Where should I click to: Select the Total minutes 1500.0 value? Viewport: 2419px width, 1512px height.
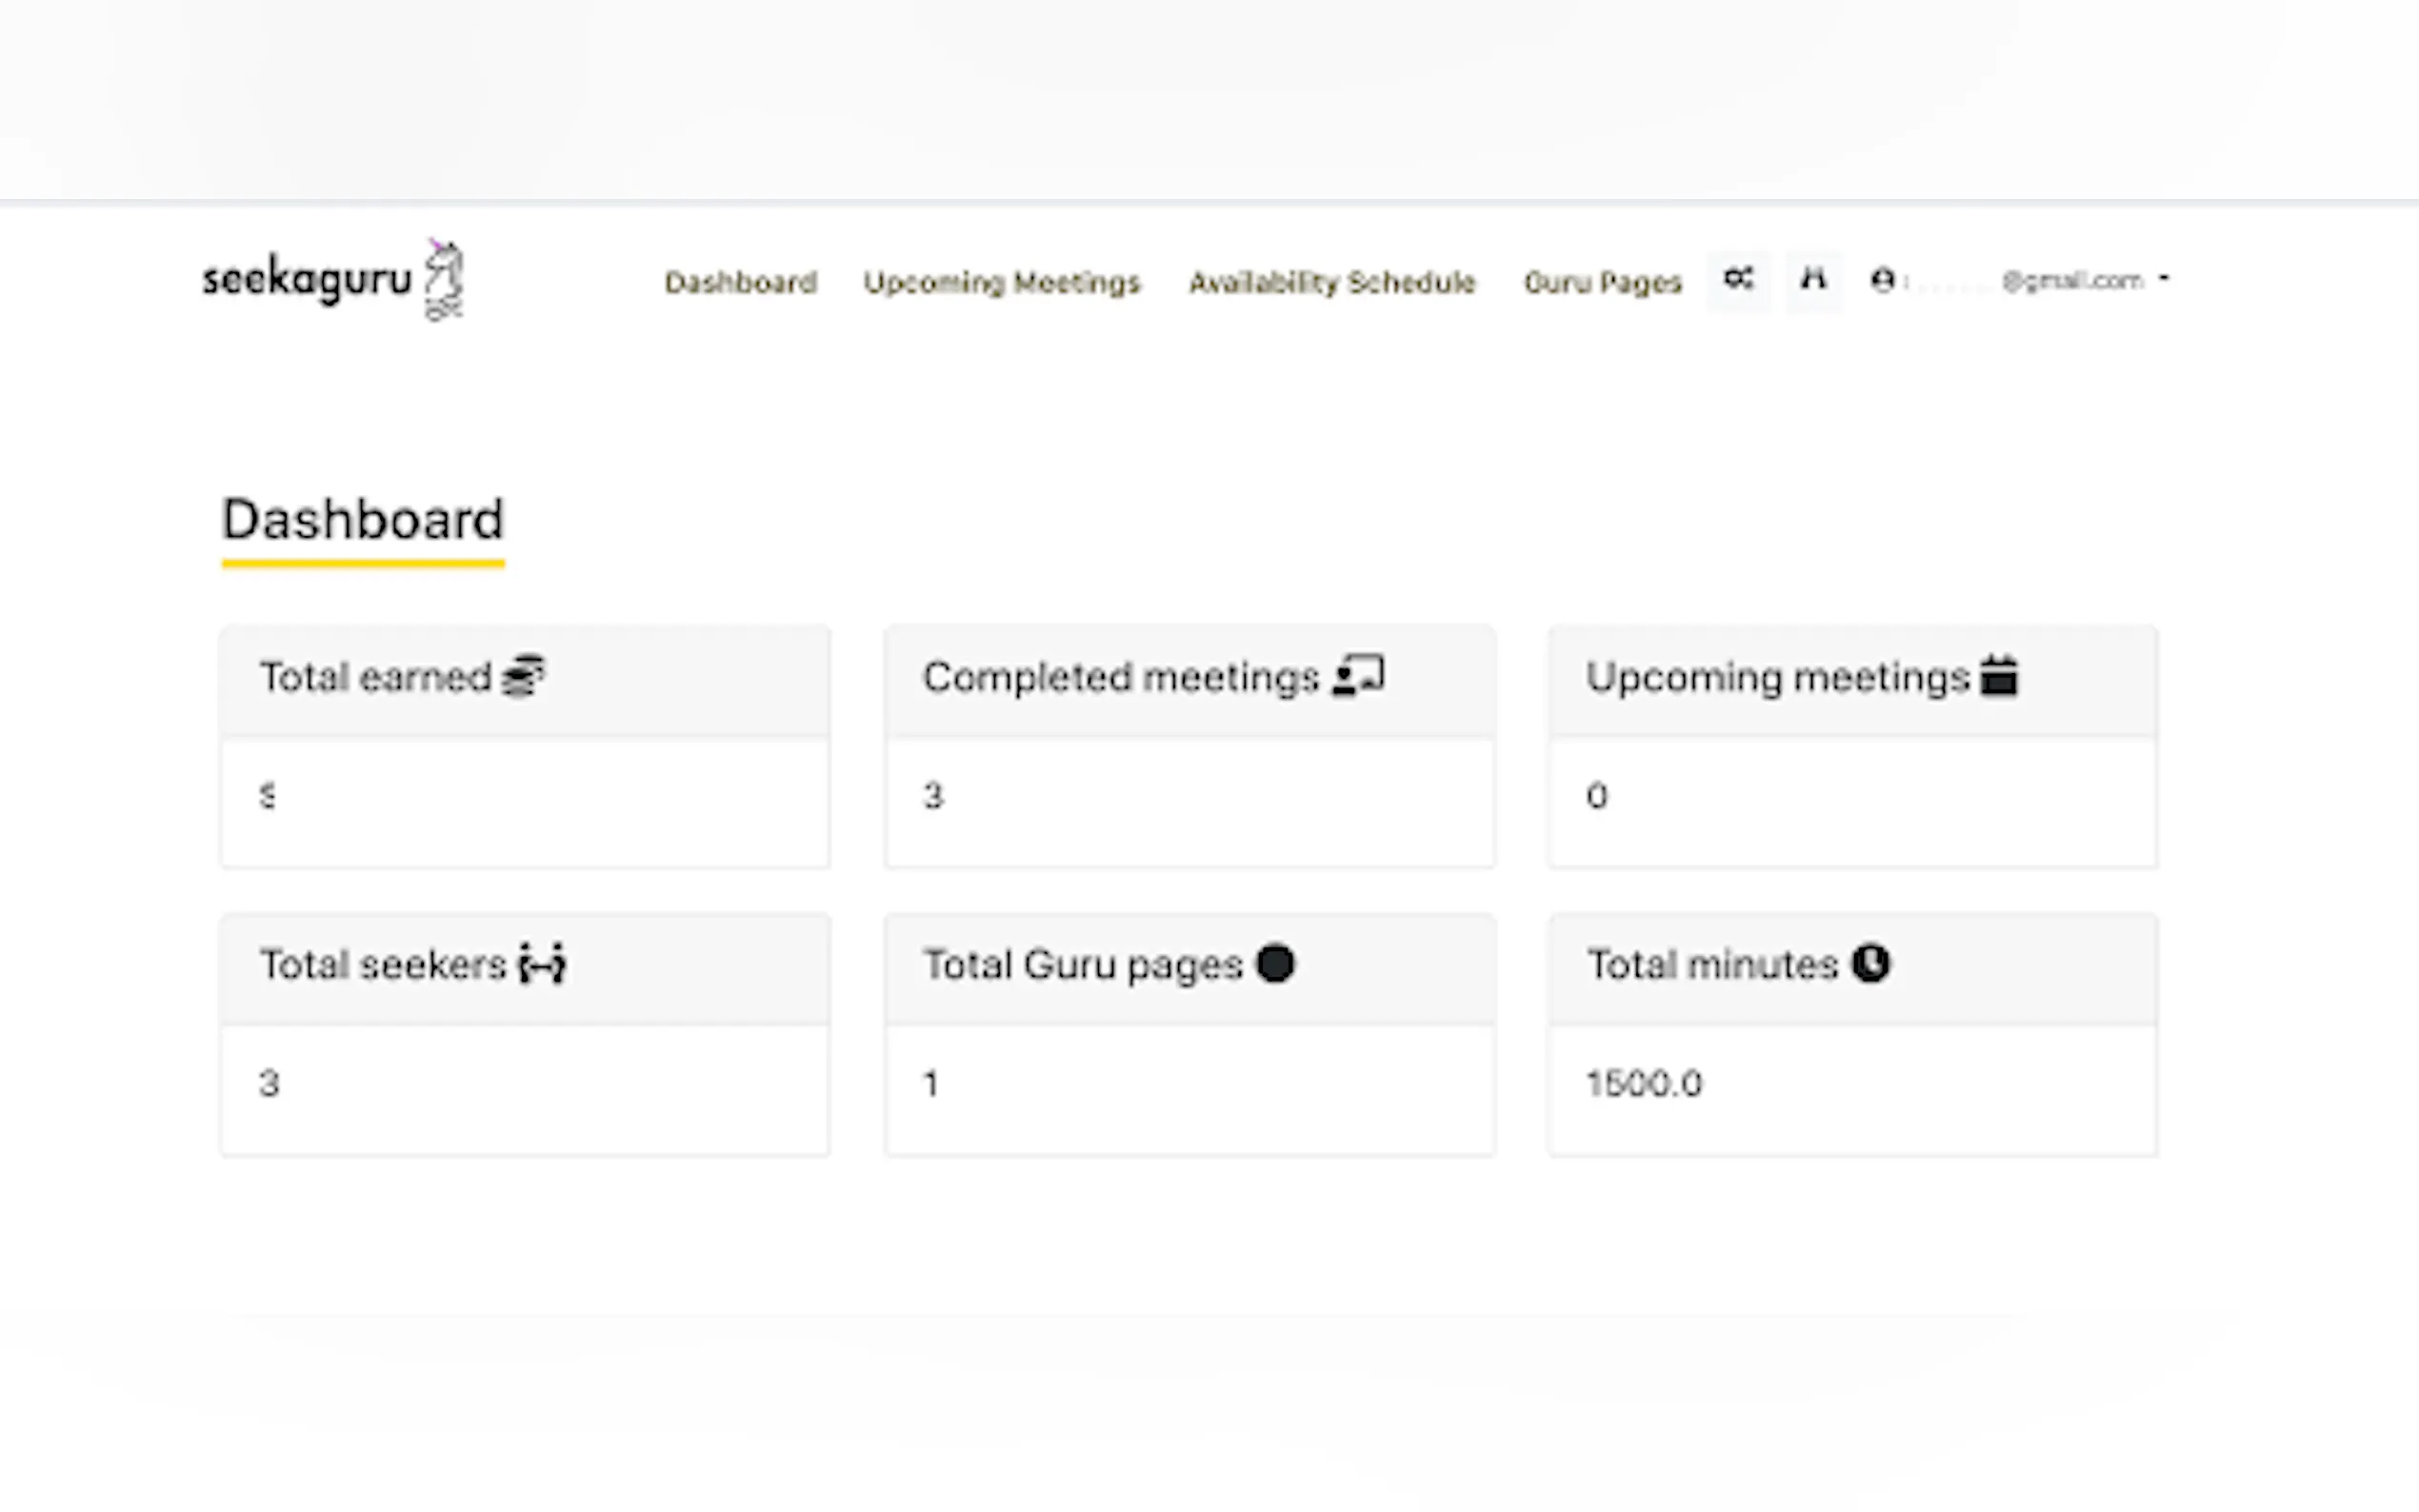pyautogui.click(x=1644, y=1084)
